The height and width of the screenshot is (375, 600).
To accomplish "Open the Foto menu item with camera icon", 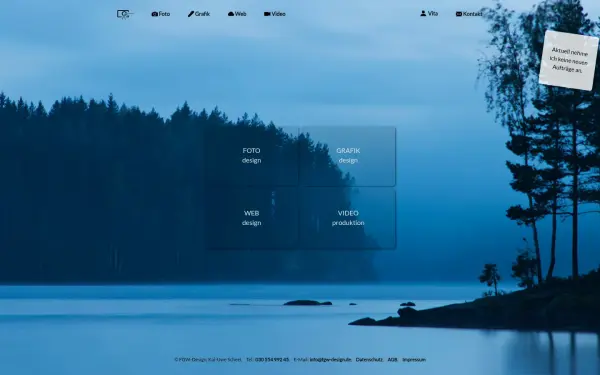I will [x=161, y=14].
